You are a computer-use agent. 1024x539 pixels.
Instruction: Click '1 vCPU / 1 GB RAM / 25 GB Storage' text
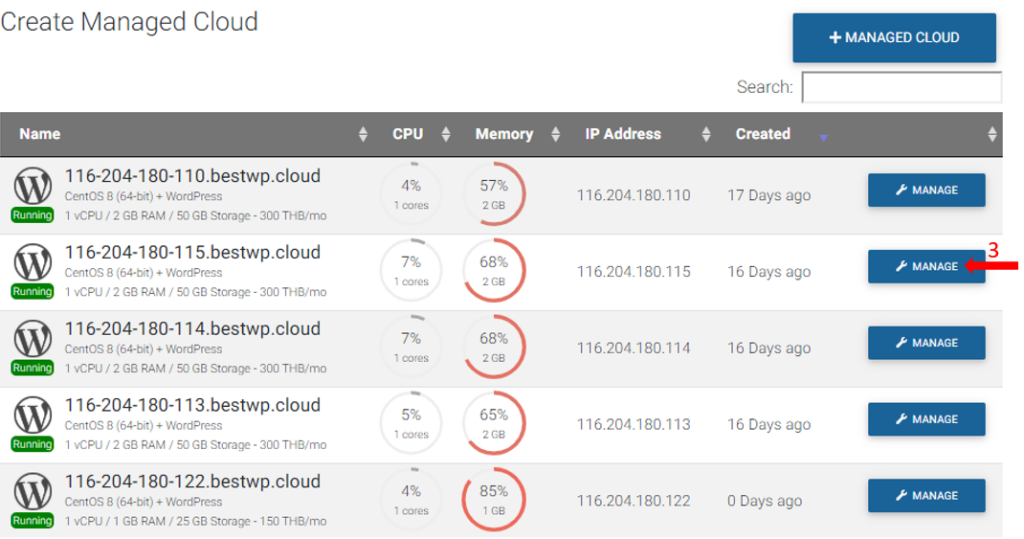click(157, 521)
